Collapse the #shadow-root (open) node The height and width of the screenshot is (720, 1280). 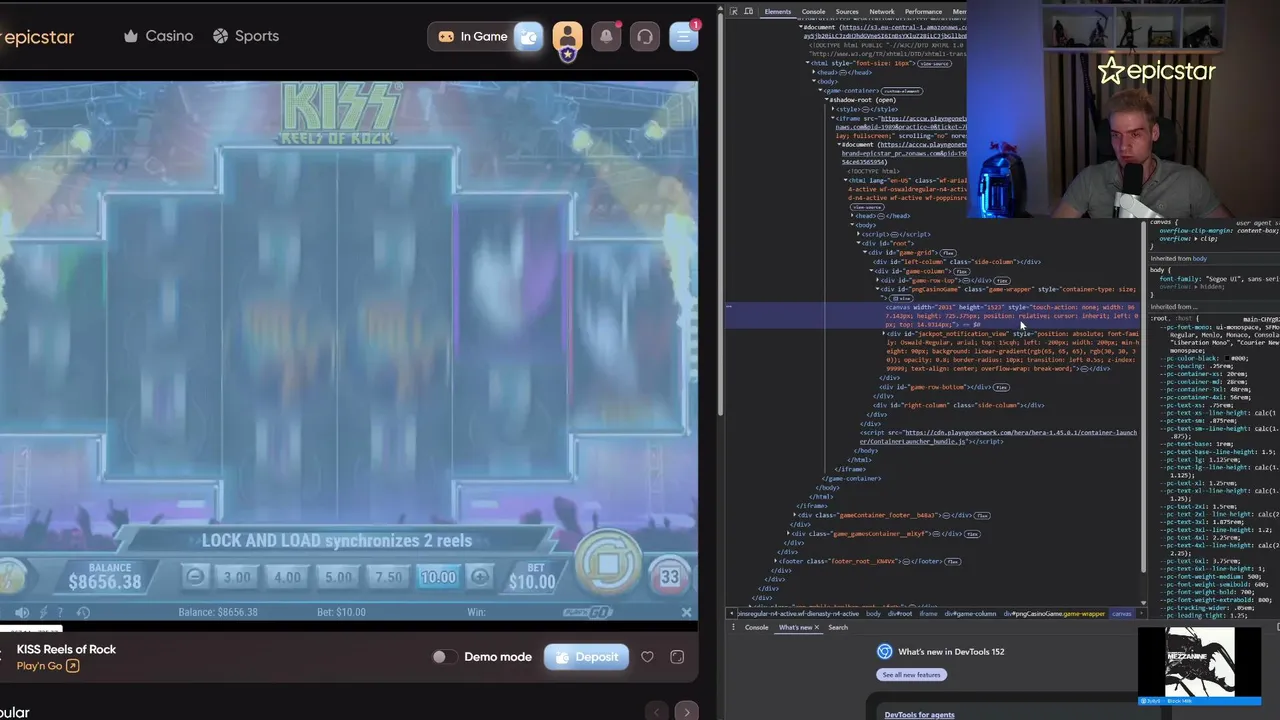[826, 100]
